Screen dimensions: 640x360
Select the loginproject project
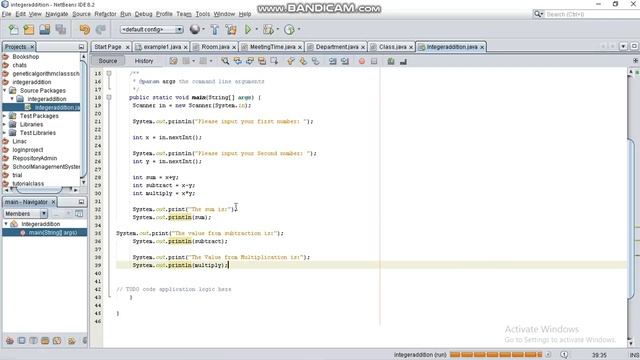(27, 150)
